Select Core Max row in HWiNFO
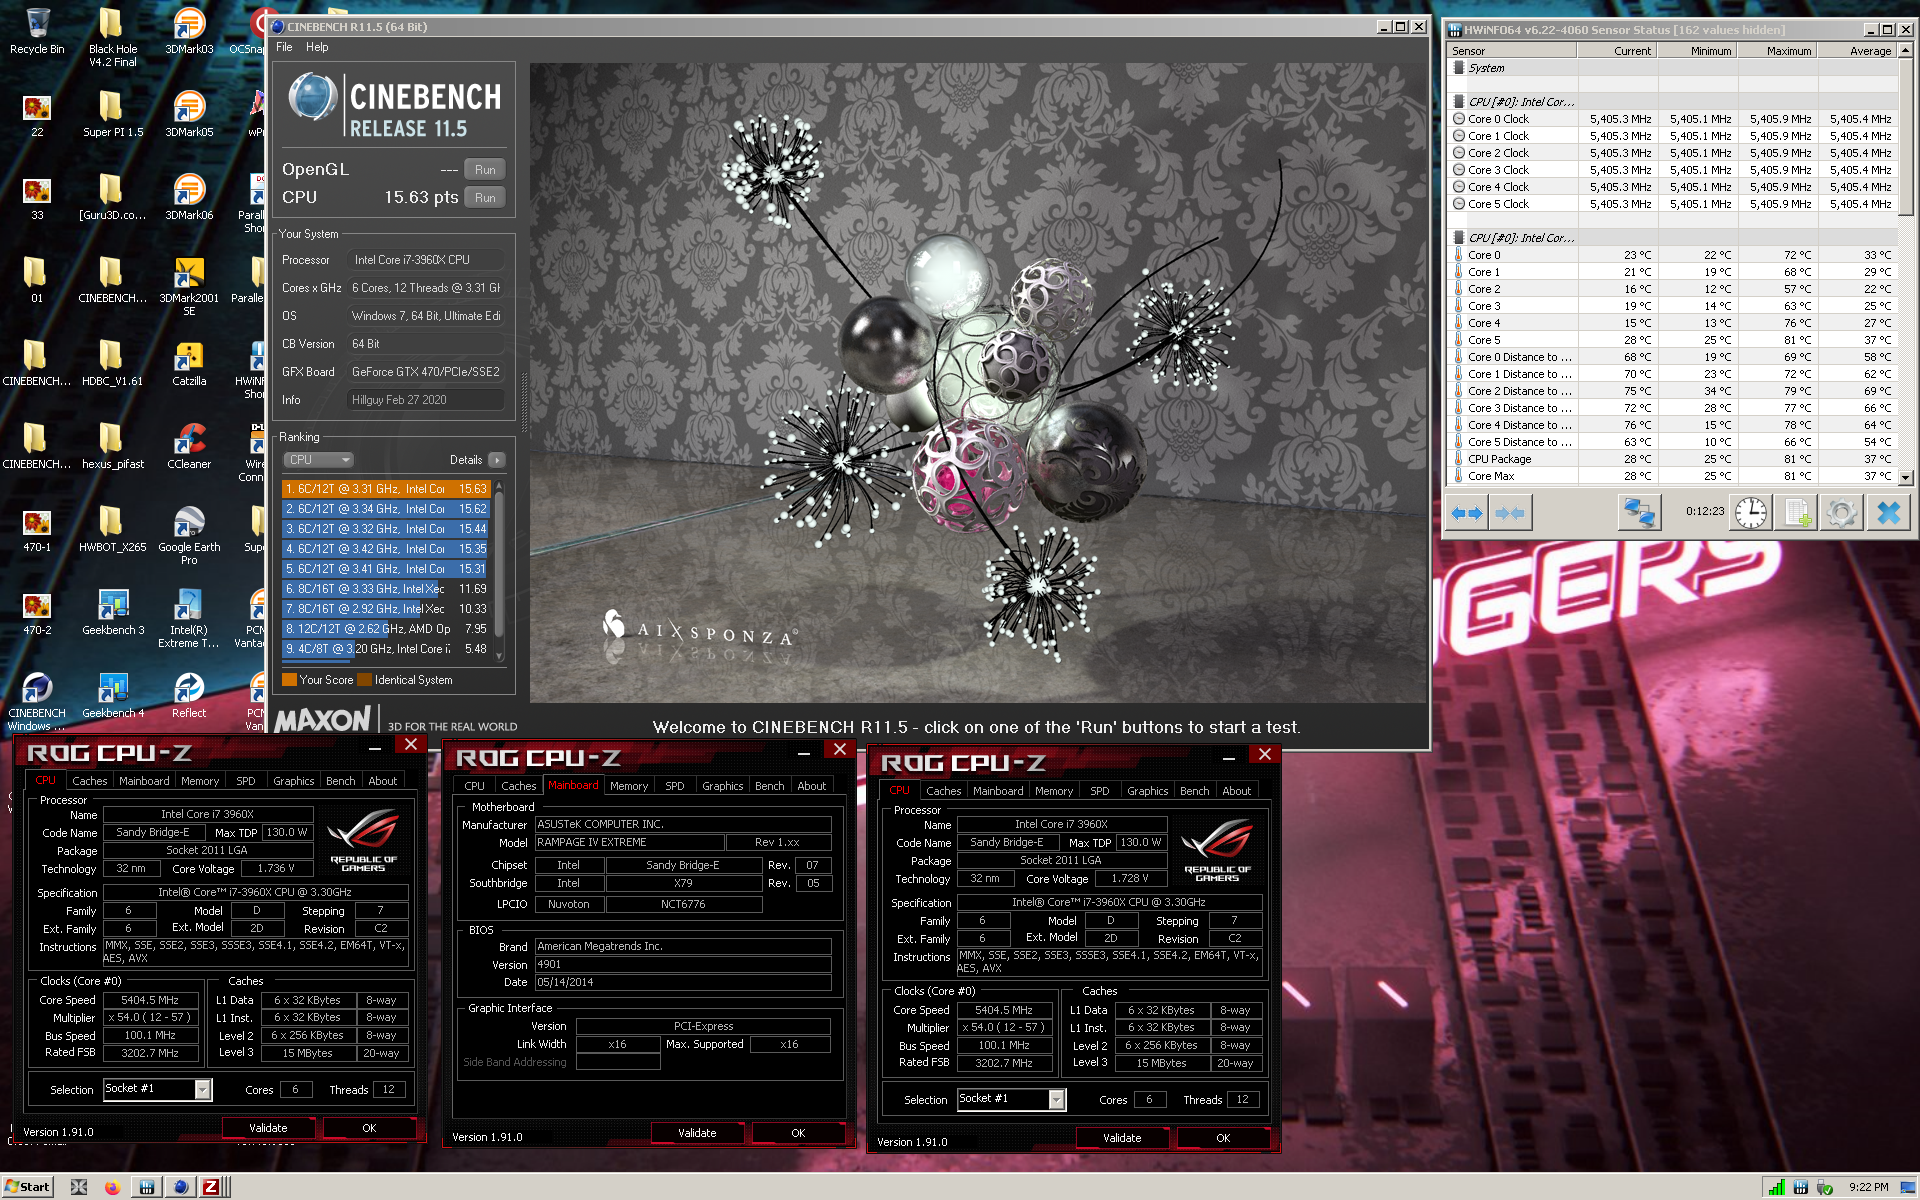The height and width of the screenshot is (1200, 1920). point(1672,476)
